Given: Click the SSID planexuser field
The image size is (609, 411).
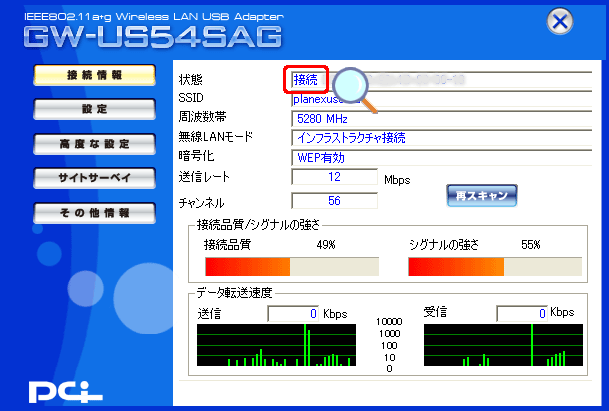Looking at the screenshot, I should point(442,99).
